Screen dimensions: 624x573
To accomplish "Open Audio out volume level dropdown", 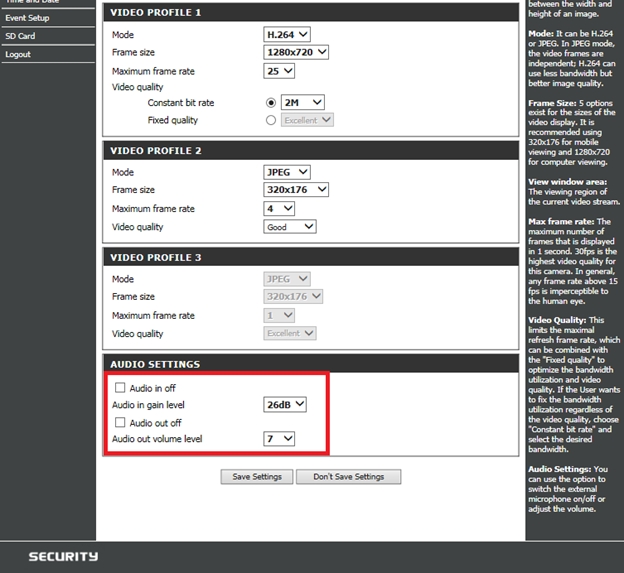I will (280, 439).
